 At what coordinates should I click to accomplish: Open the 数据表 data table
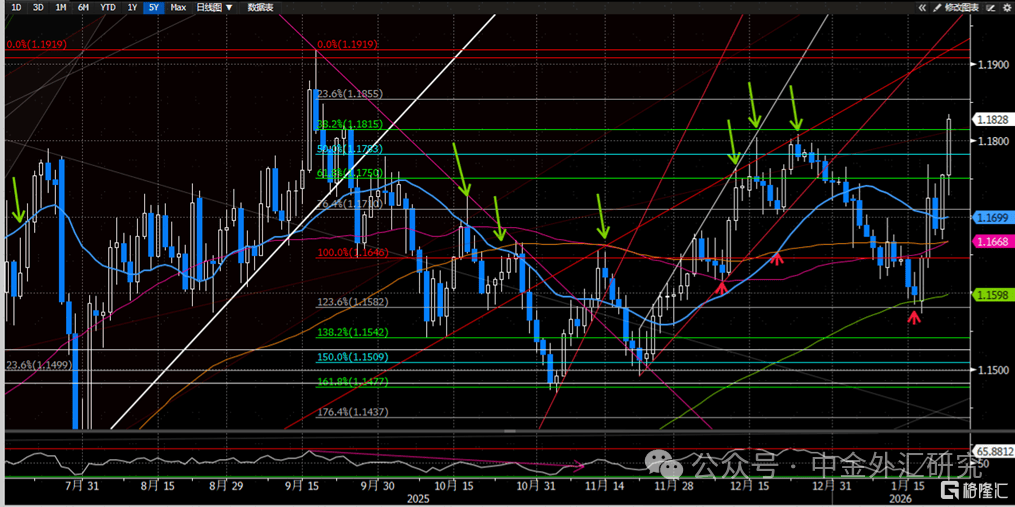coord(261,7)
